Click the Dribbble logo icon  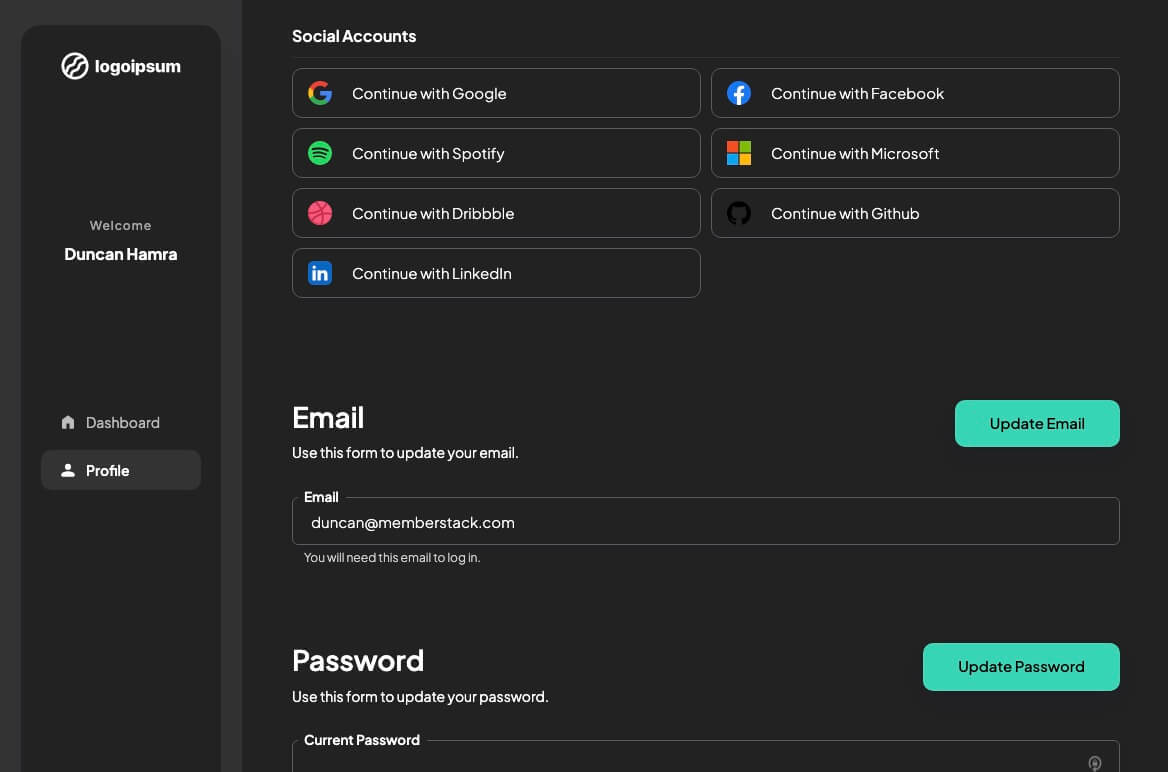click(x=320, y=214)
